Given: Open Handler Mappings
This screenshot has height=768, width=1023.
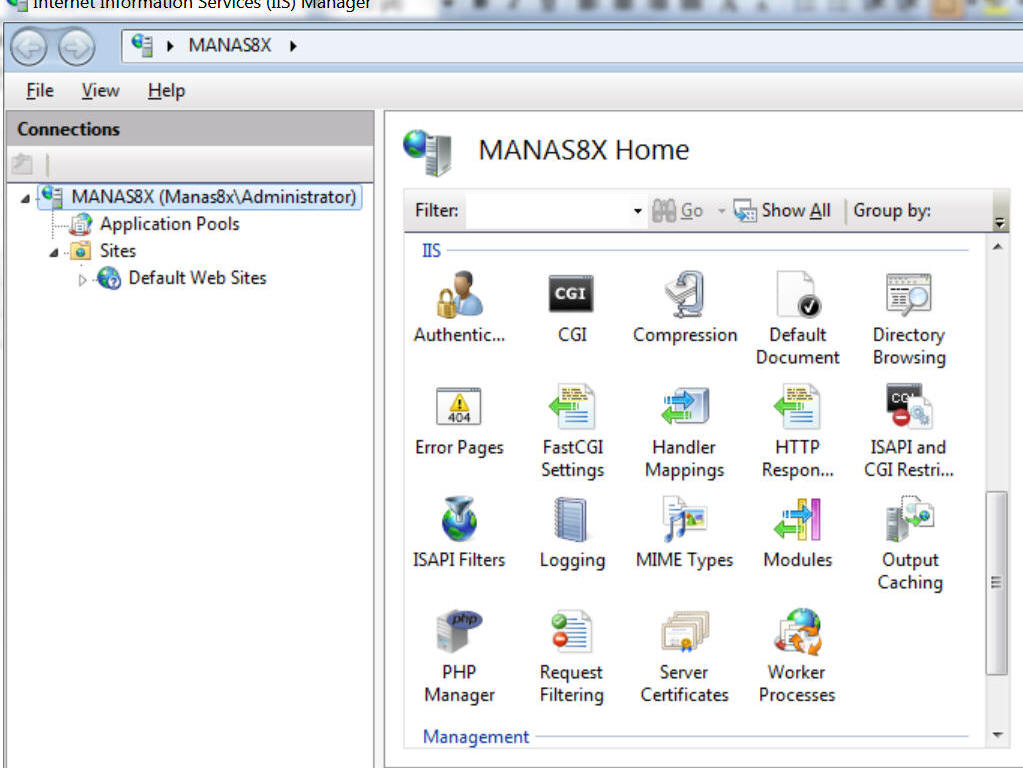Looking at the screenshot, I should pos(684,431).
